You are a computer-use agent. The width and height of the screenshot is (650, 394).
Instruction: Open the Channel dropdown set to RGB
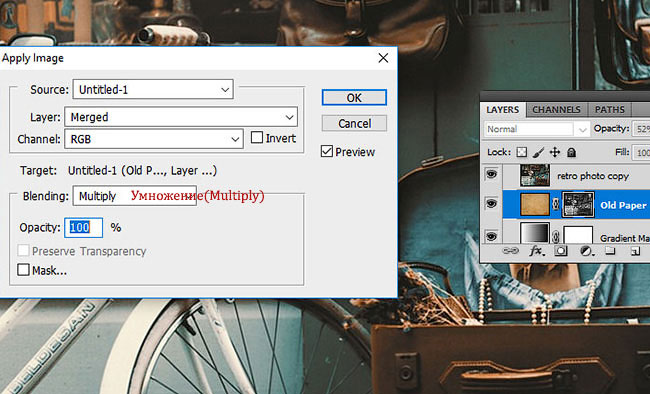click(x=153, y=139)
